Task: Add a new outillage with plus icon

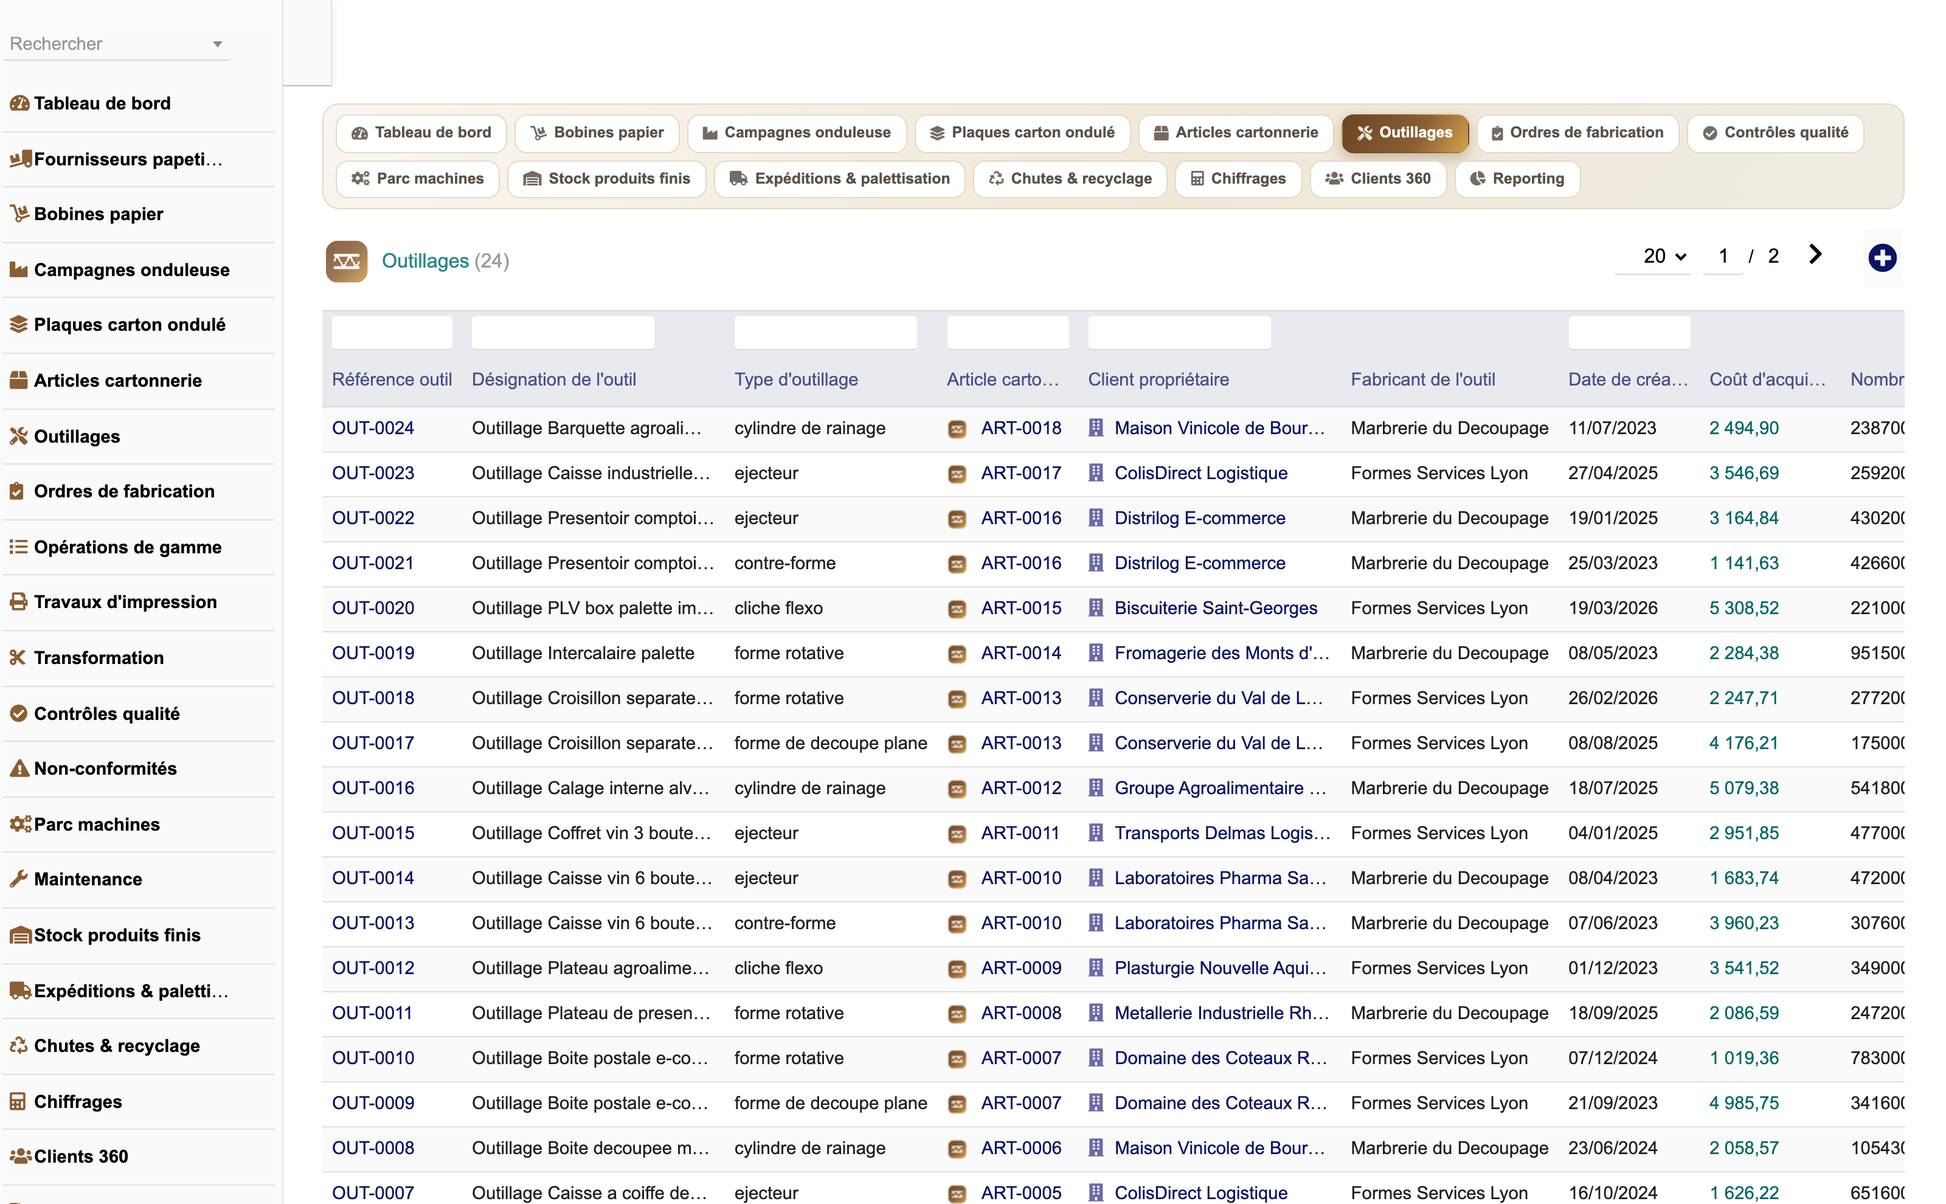Action: pyautogui.click(x=1882, y=258)
